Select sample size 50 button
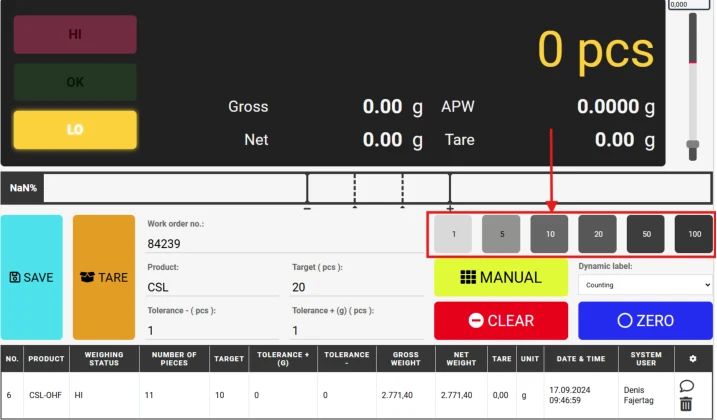Screen dimensions: 717x420 tap(646, 234)
